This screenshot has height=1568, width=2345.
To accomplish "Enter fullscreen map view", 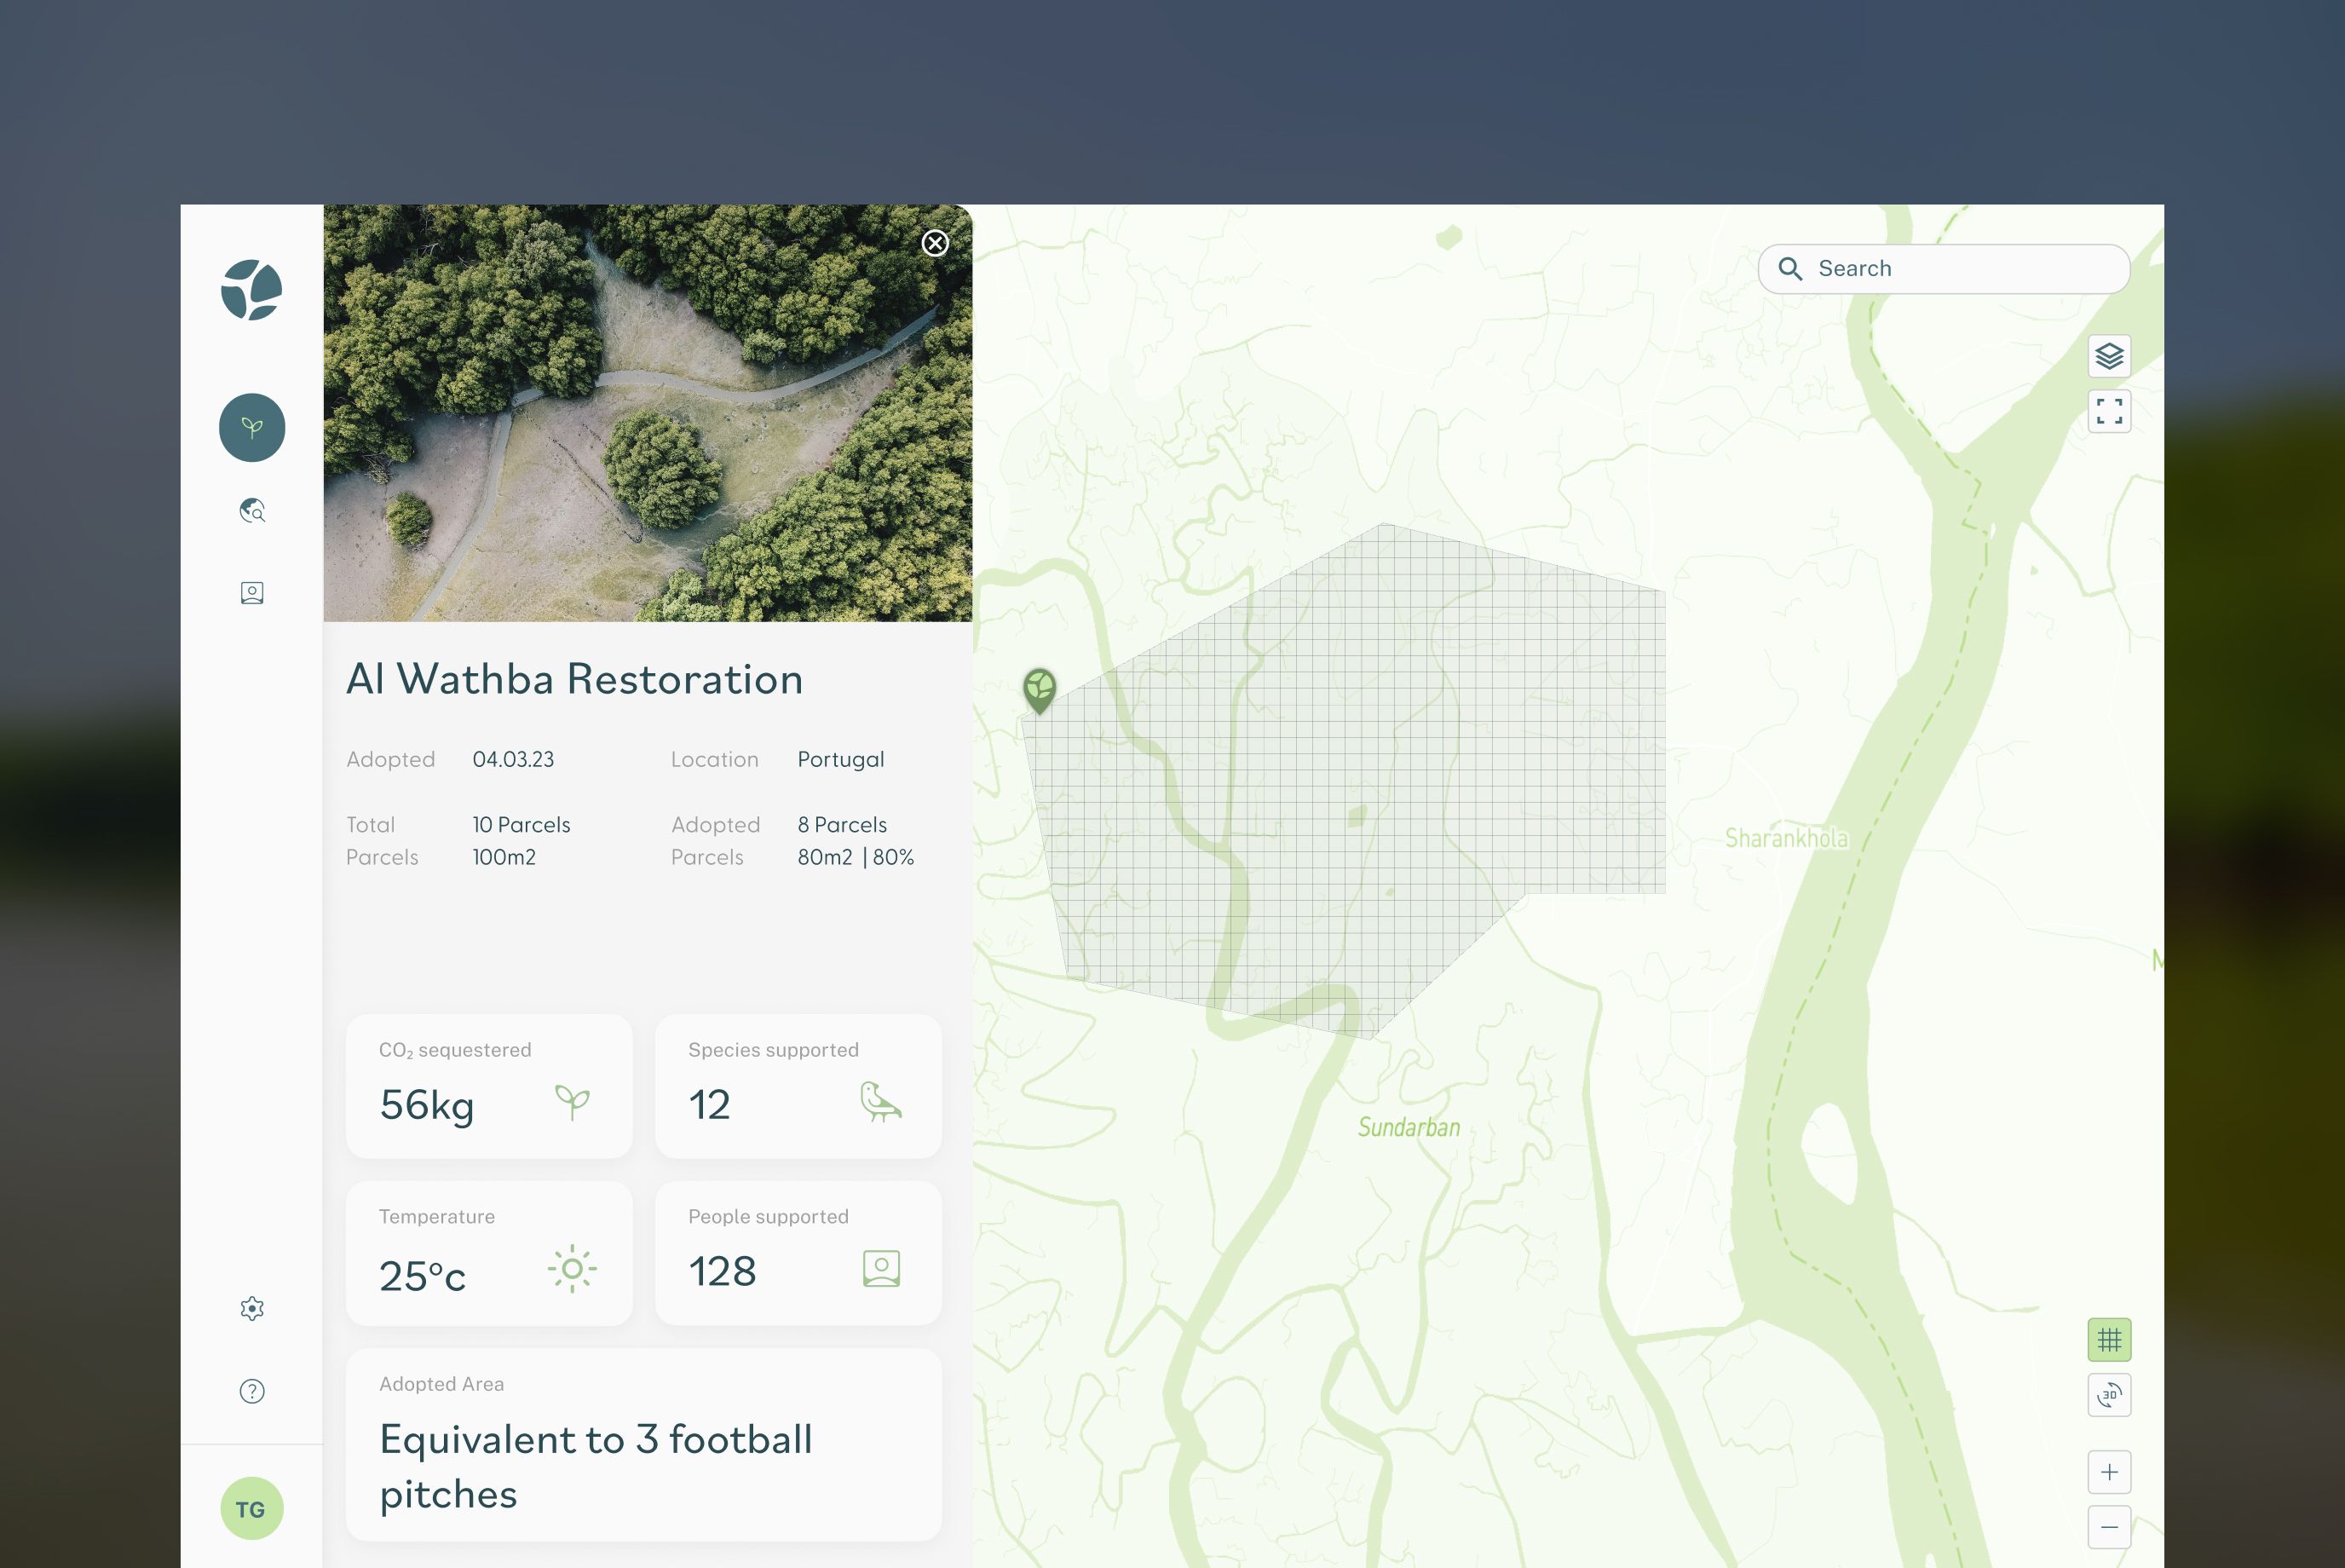I will (2108, 411).
